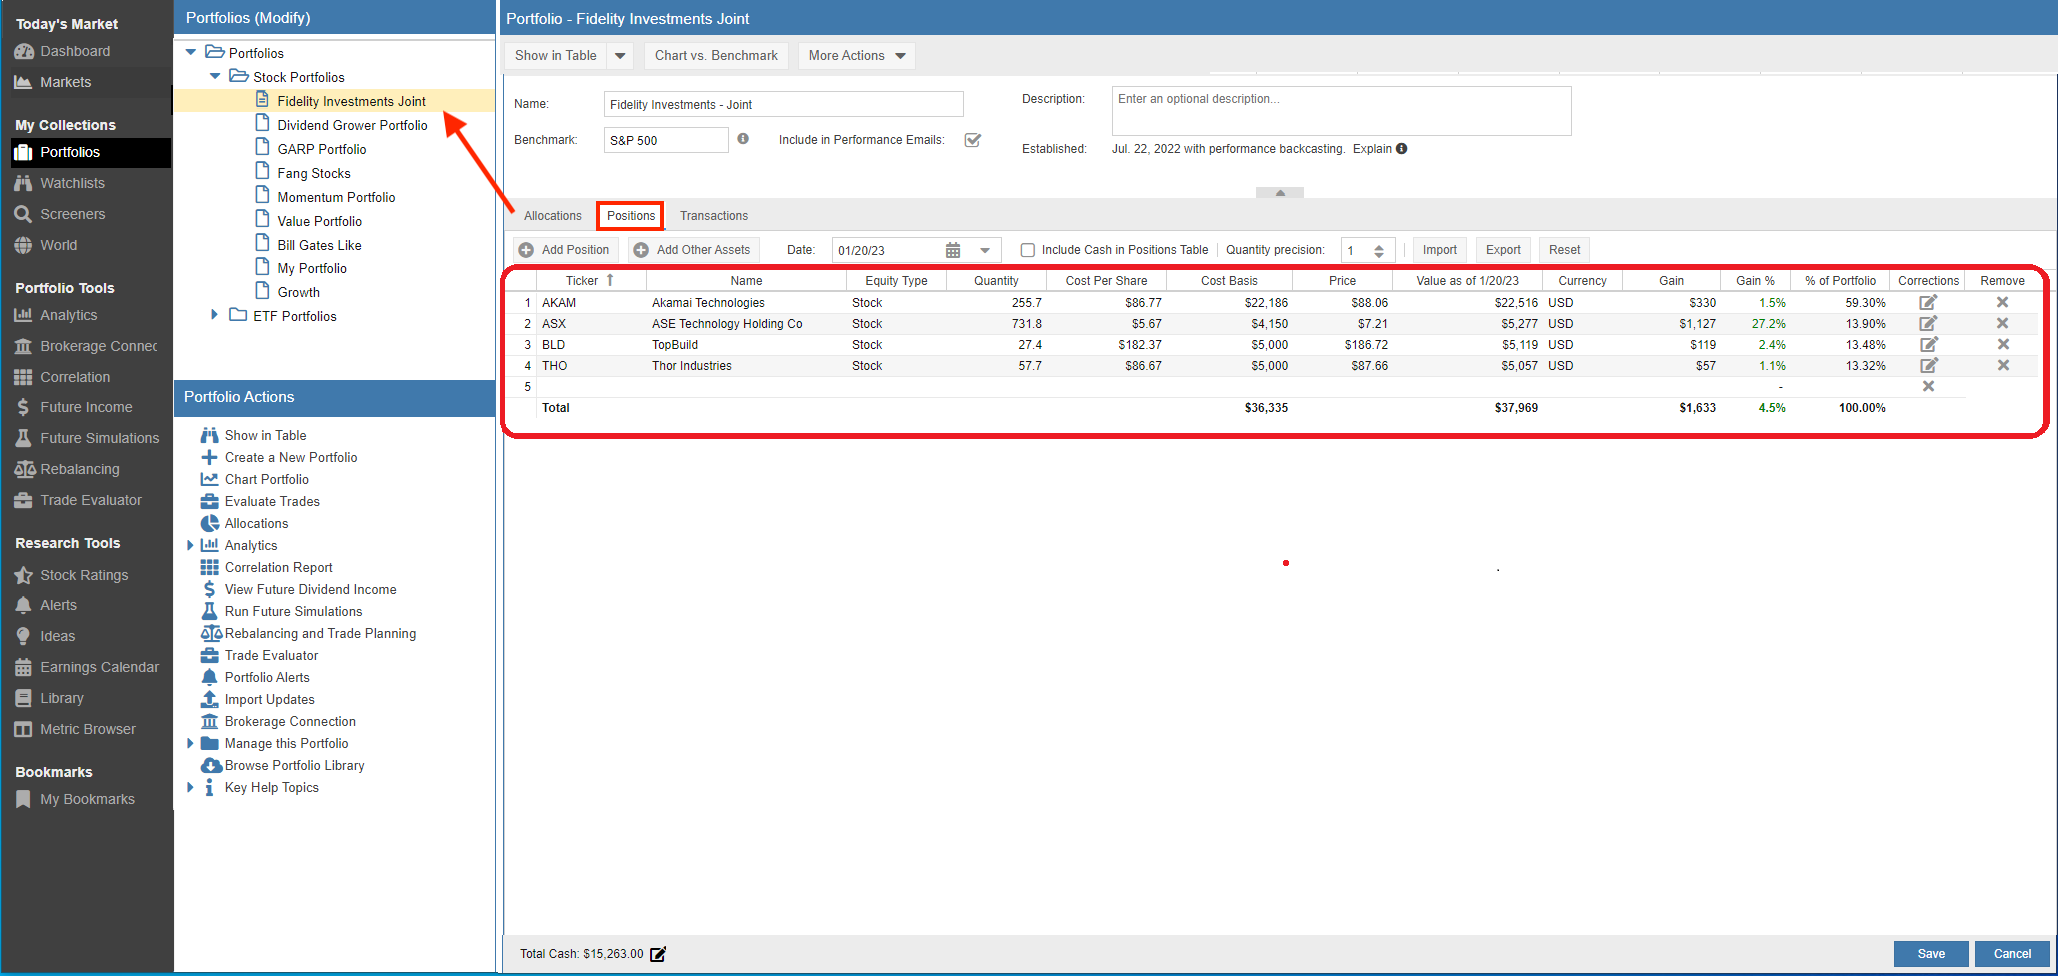This screenshot has width=2058, height=976.
Task: Remove the BLD position
Action: tap(2003, 344)
